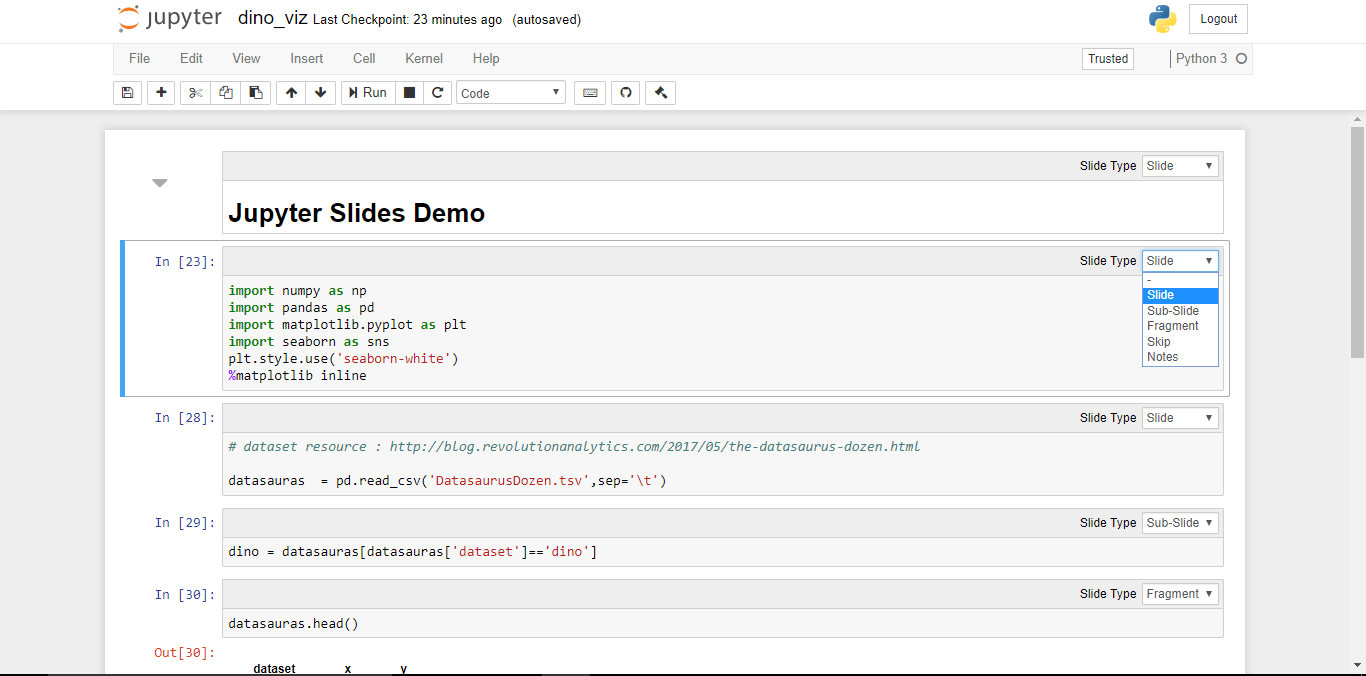Restart the kernel with circular arrow icon
This screenshot has height=676, width=1366.
(x=437, y=93)
